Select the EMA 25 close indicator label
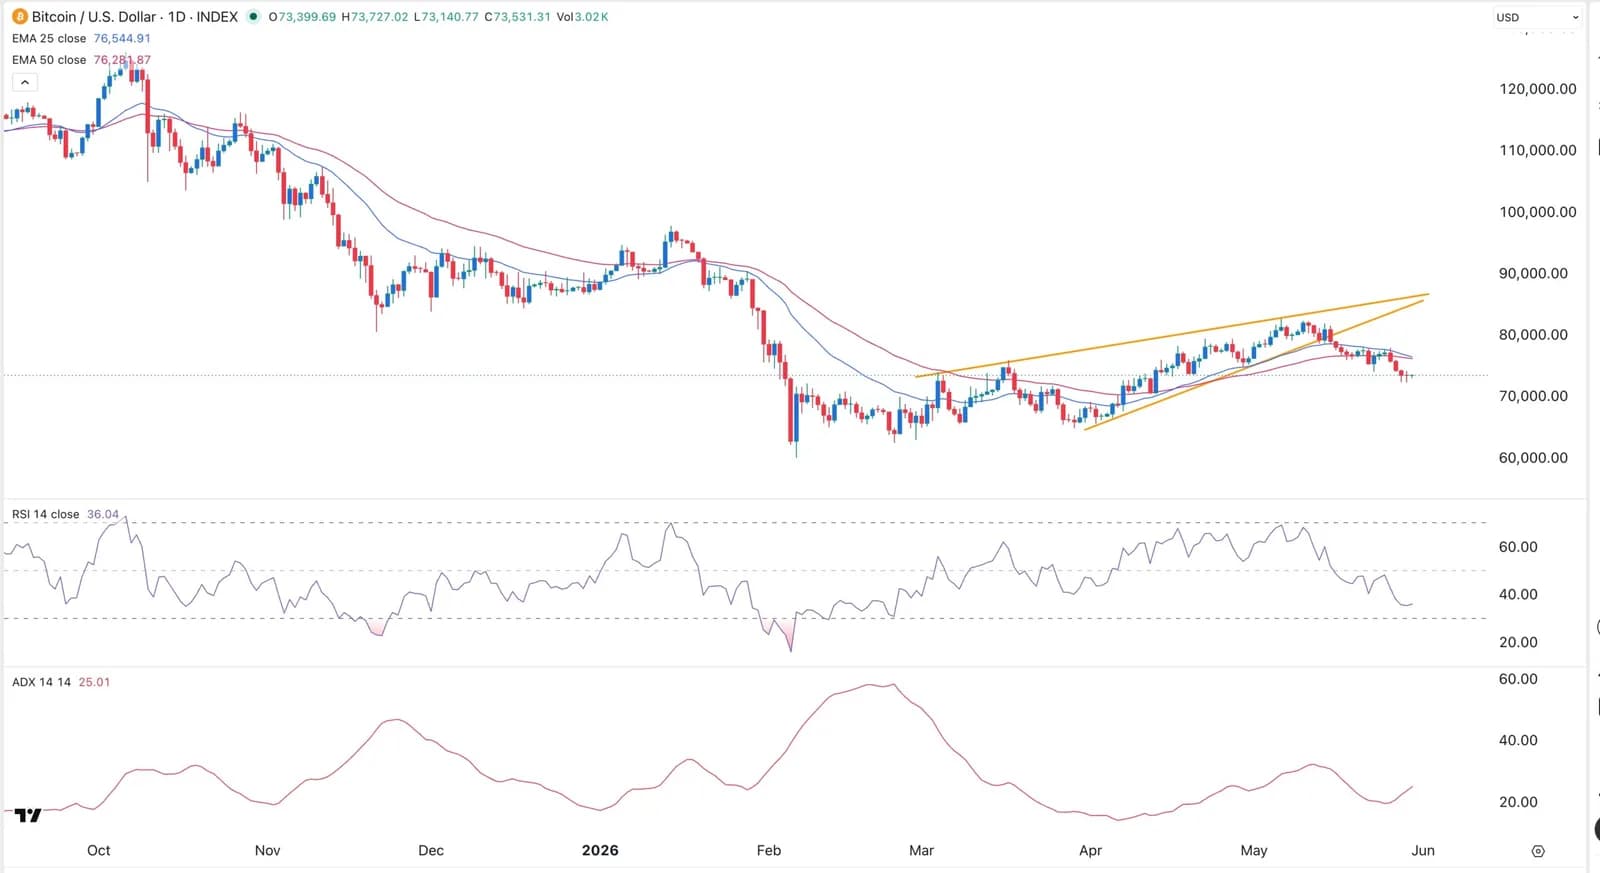Viewport: 1600px width, 873px height. [49, 38]
